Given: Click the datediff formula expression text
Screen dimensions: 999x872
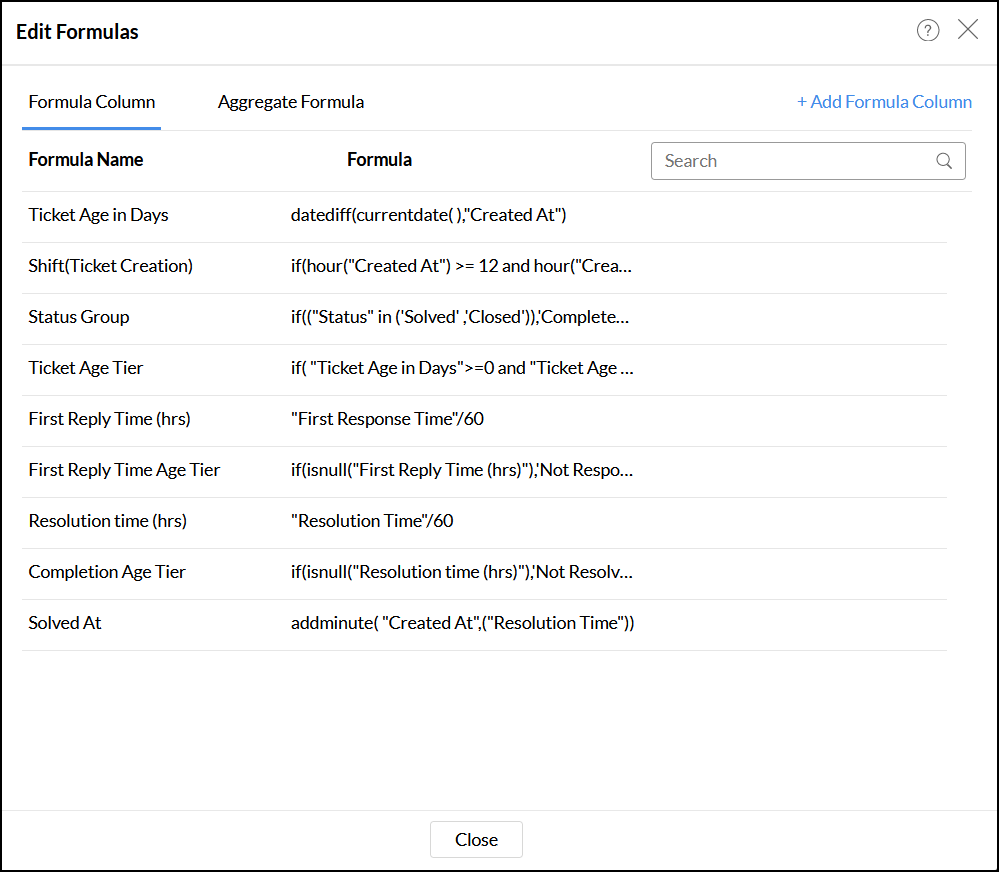Looking at the screenshot, I should pos(428,215).
